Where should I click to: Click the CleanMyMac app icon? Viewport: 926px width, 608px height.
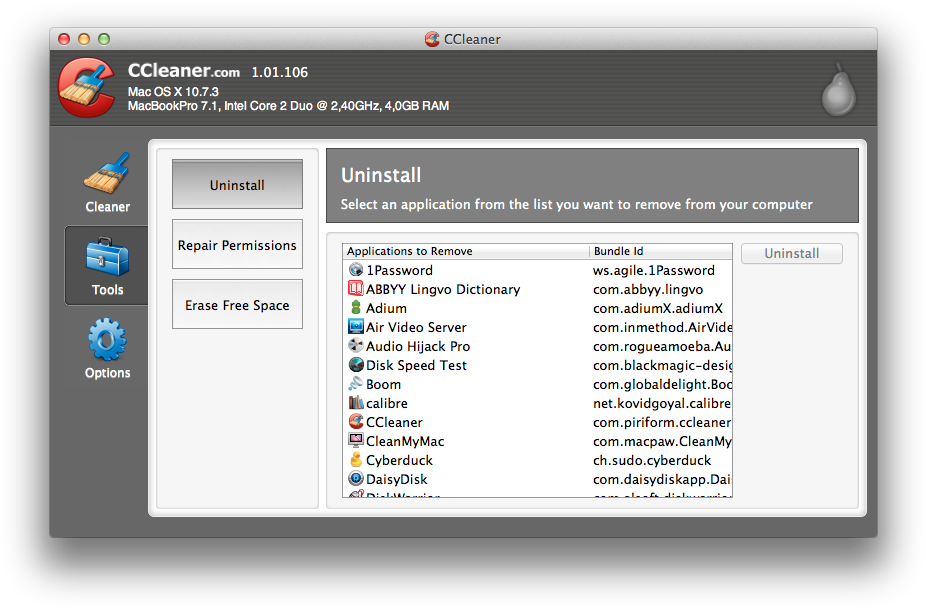click(356, 440)
